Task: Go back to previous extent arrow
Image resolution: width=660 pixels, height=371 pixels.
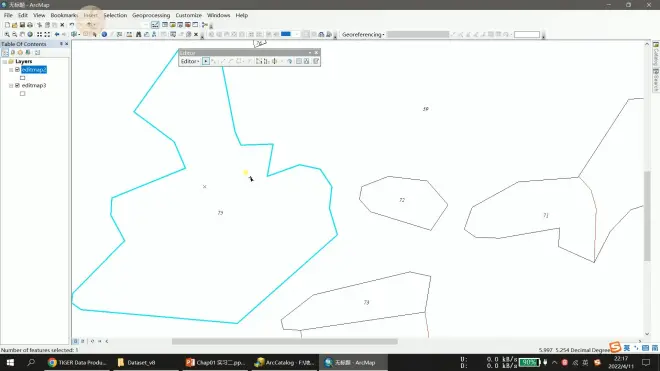Action: point(57,35)
